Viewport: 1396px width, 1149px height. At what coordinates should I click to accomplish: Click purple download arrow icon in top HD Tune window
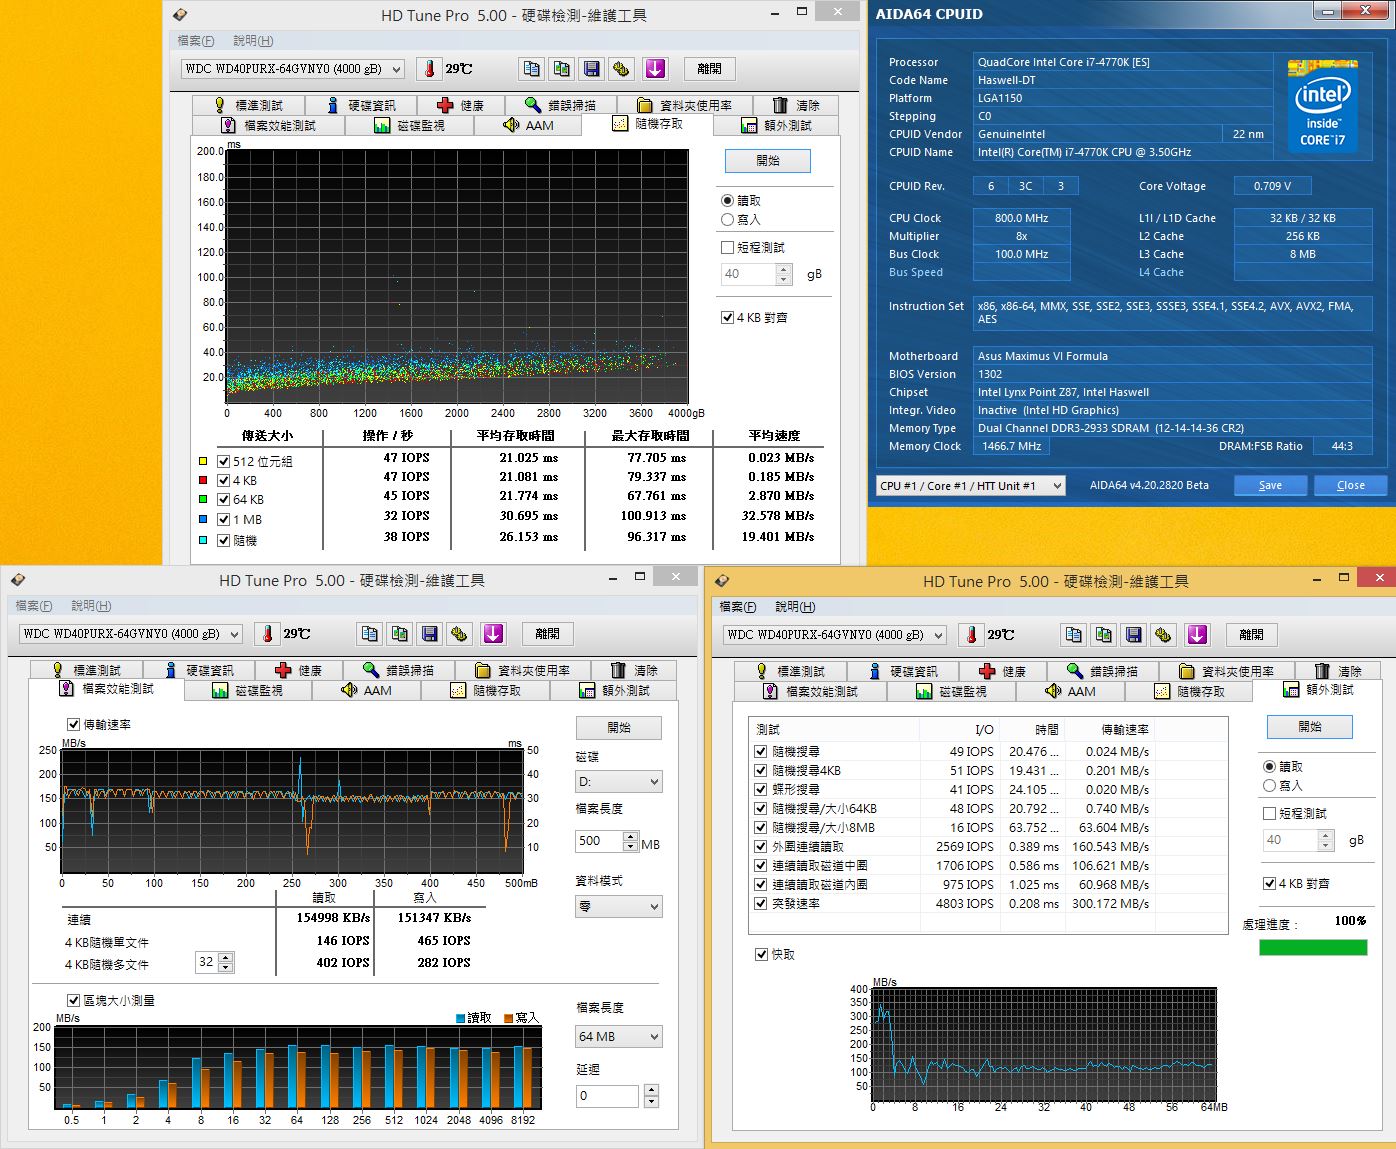(655, 69)
